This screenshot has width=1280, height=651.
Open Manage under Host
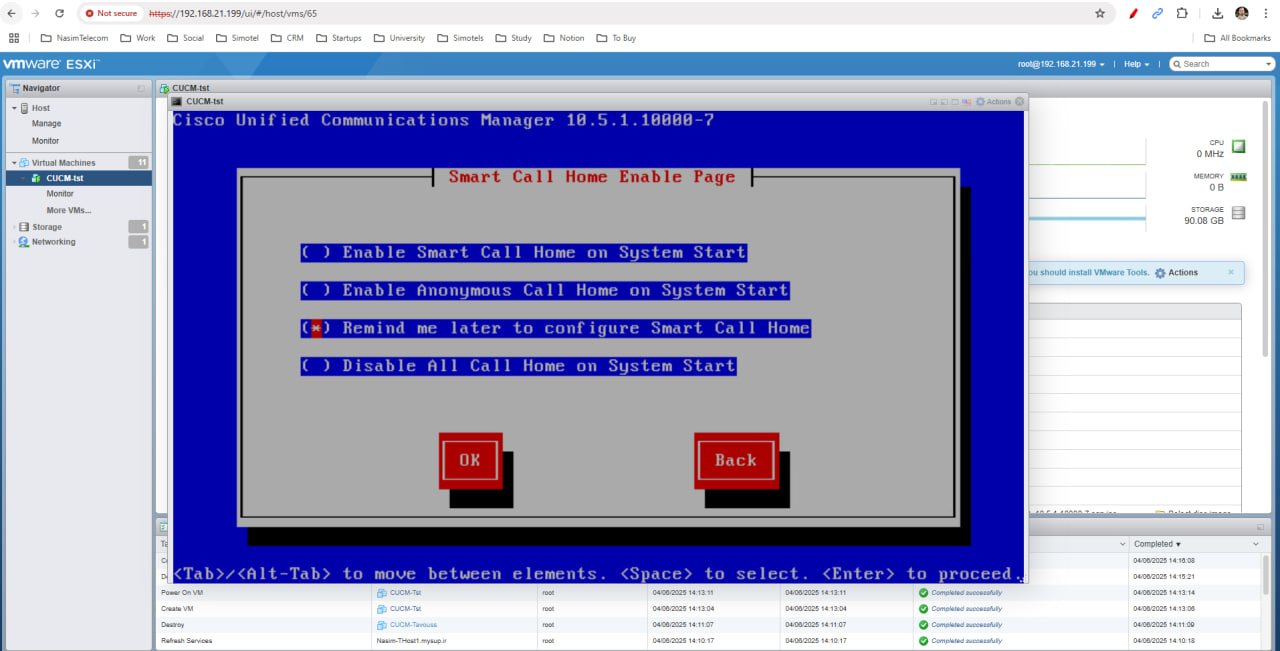[x=46, y=124]
